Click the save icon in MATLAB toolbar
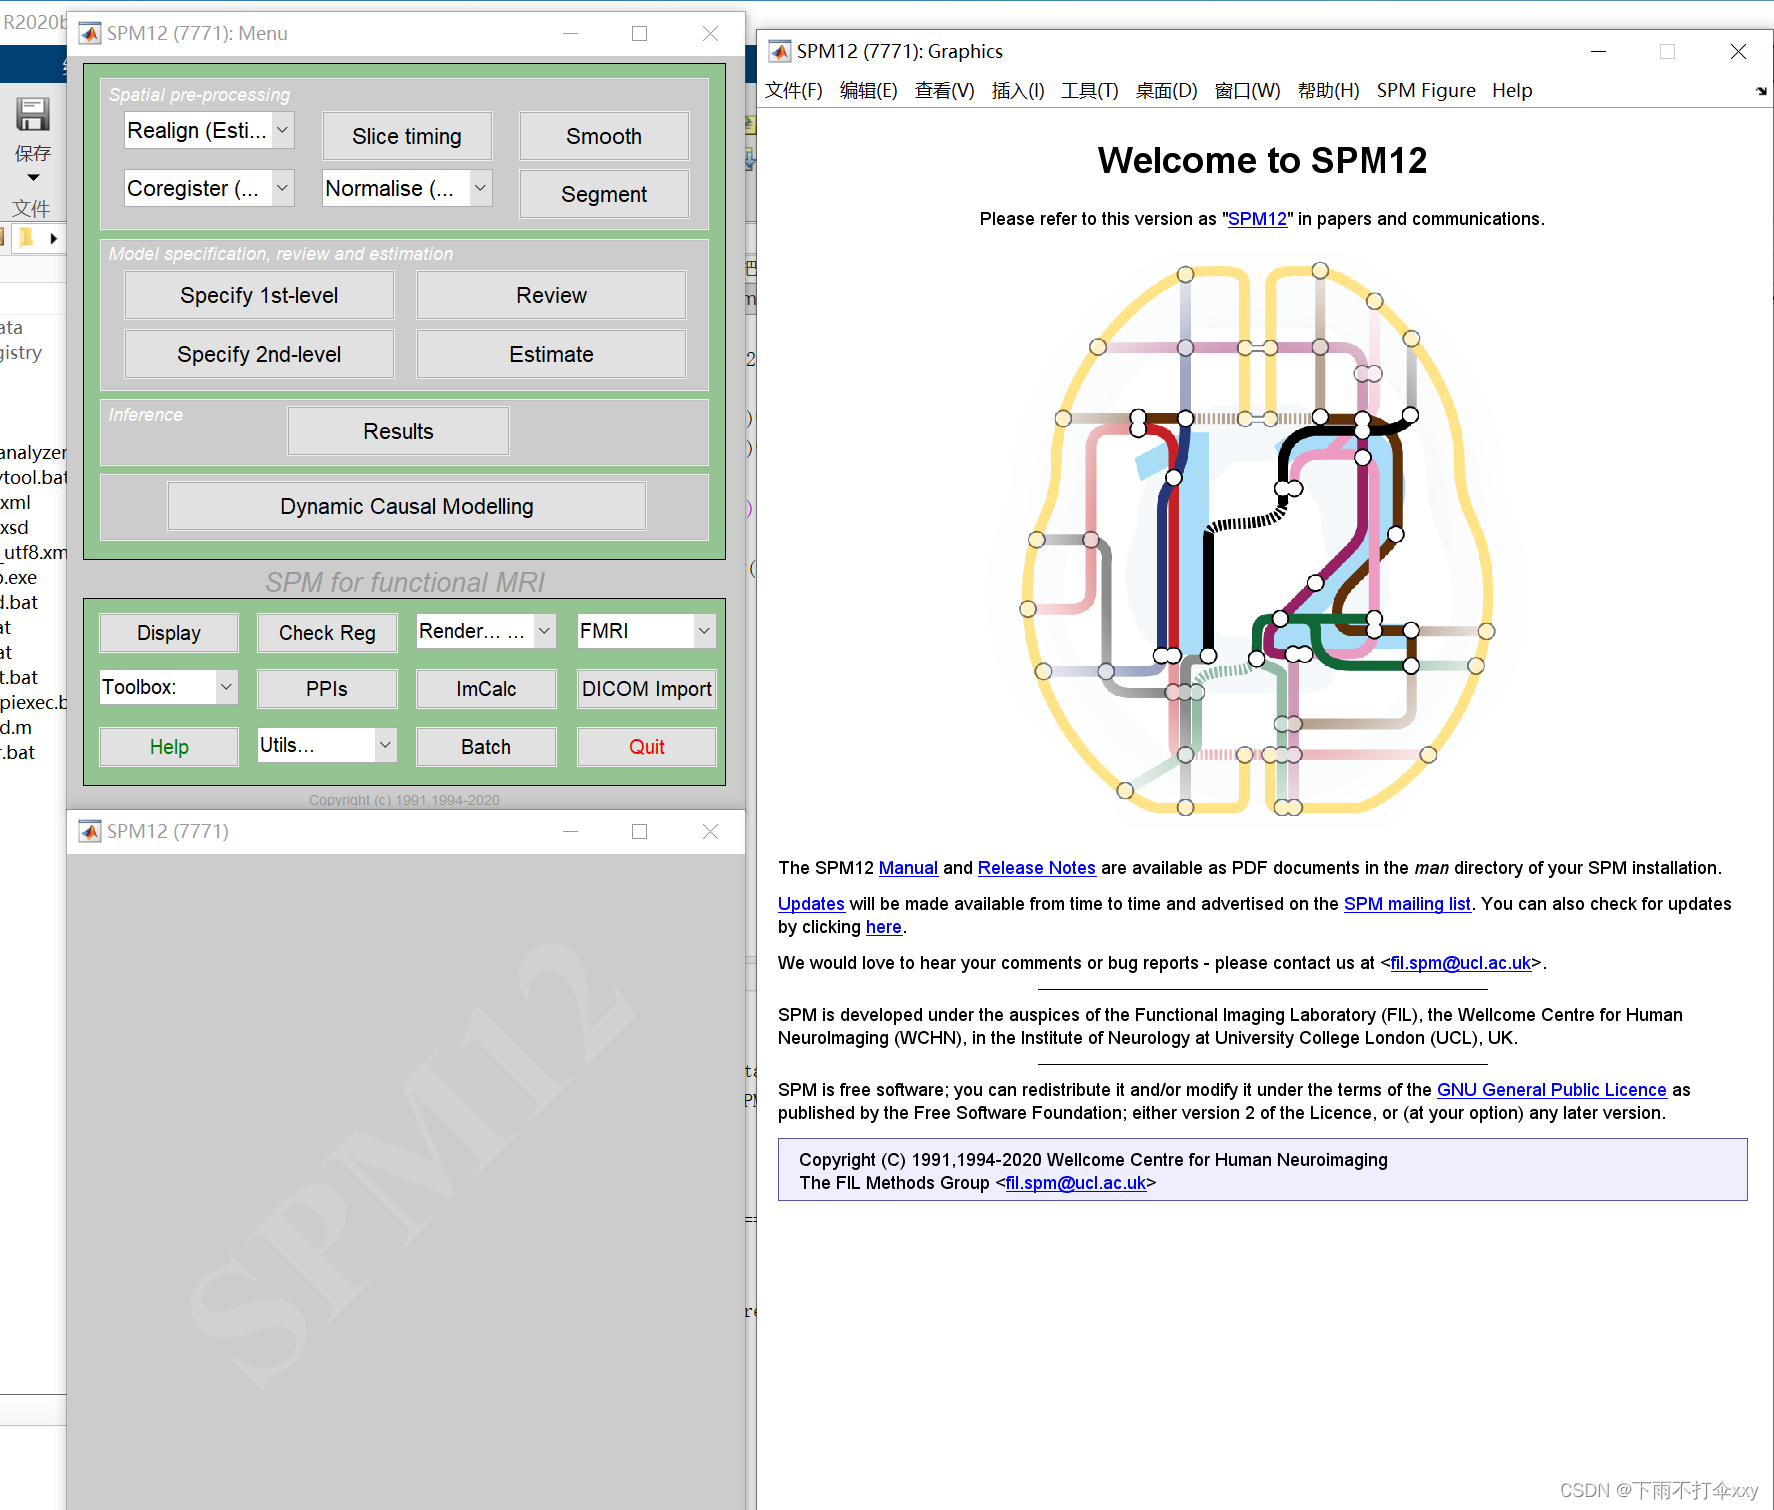 pyautogui.click(x=32, y=114)
